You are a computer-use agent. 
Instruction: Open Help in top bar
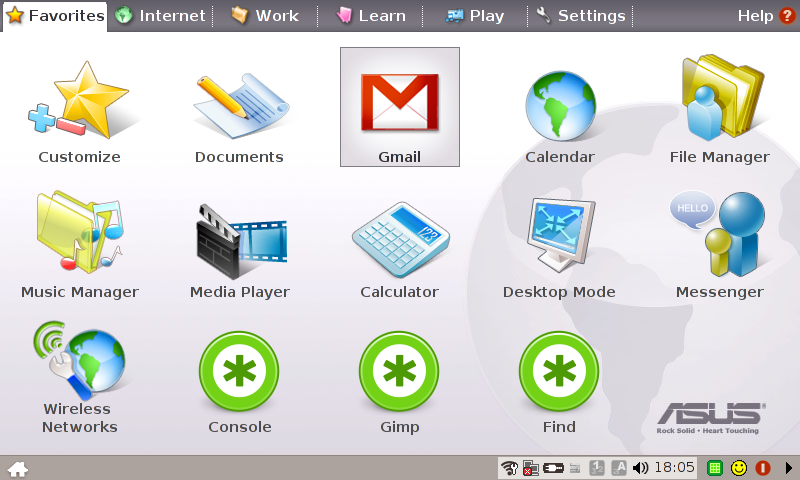[x=766, y=16]
